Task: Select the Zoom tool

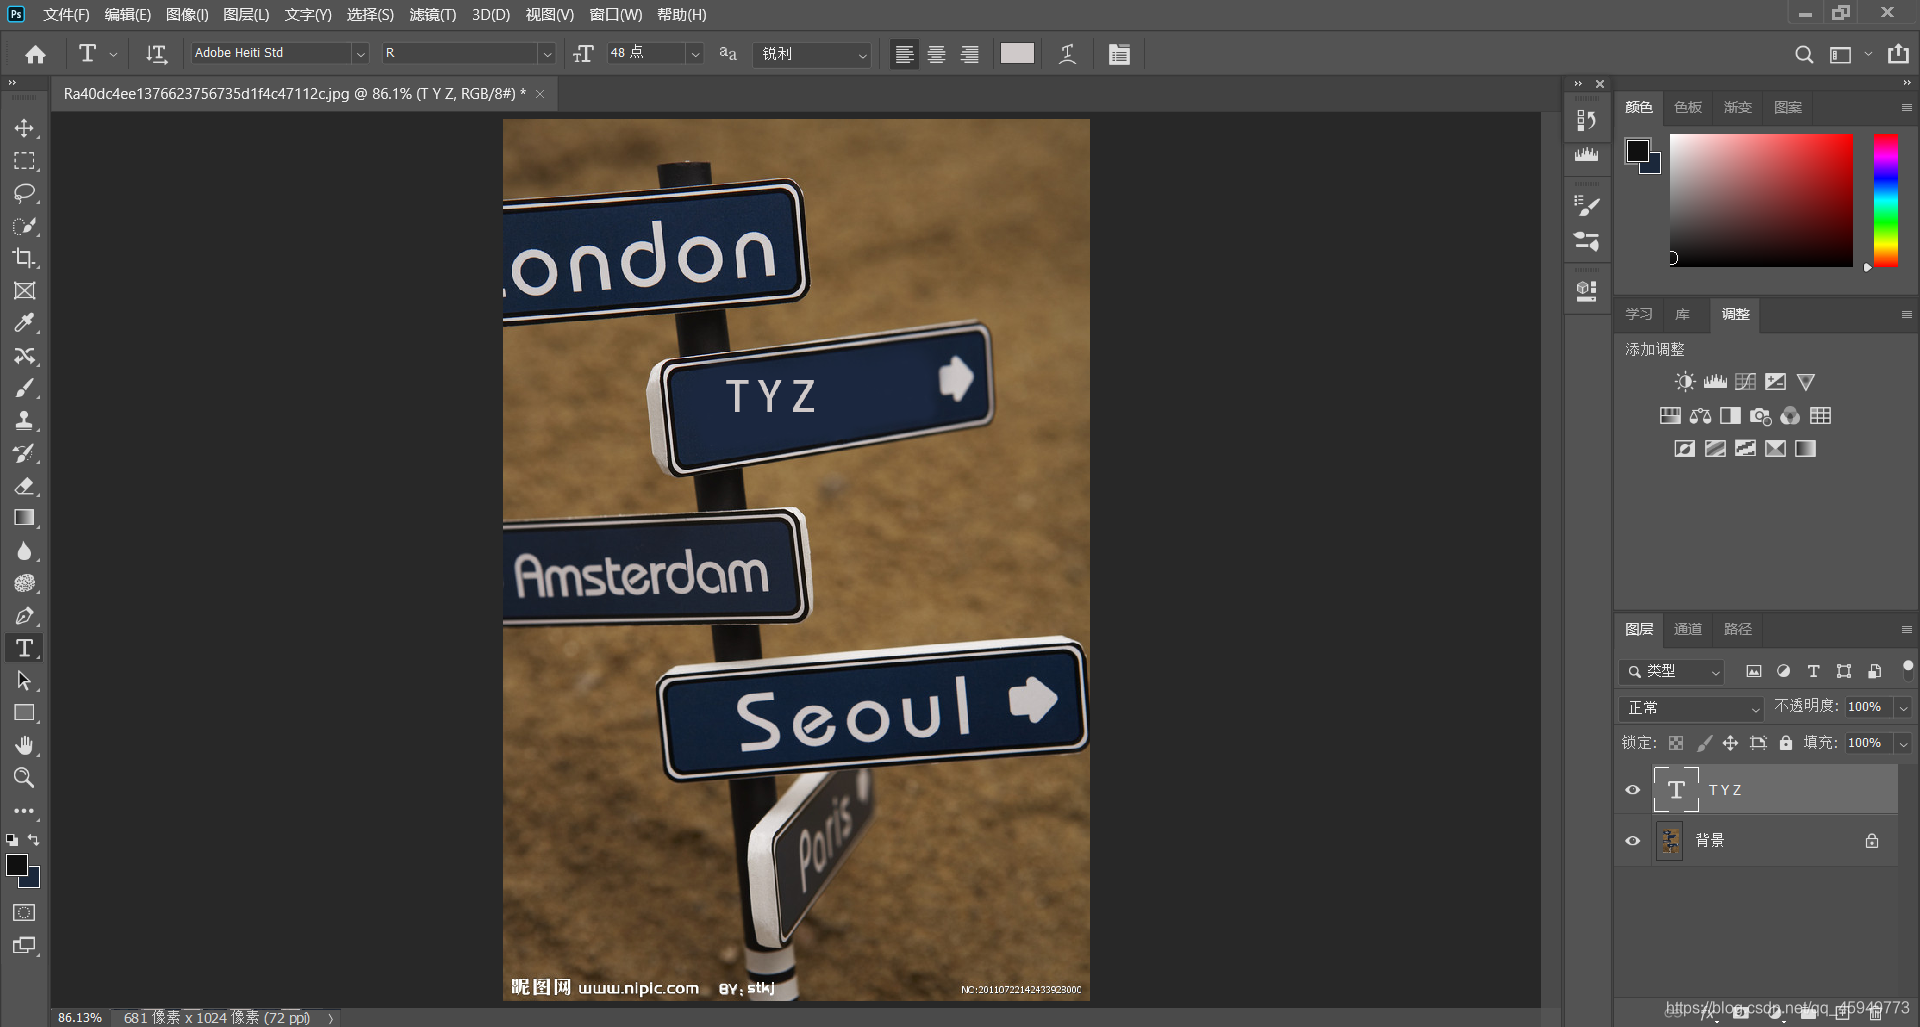Action: click(24, 778)
